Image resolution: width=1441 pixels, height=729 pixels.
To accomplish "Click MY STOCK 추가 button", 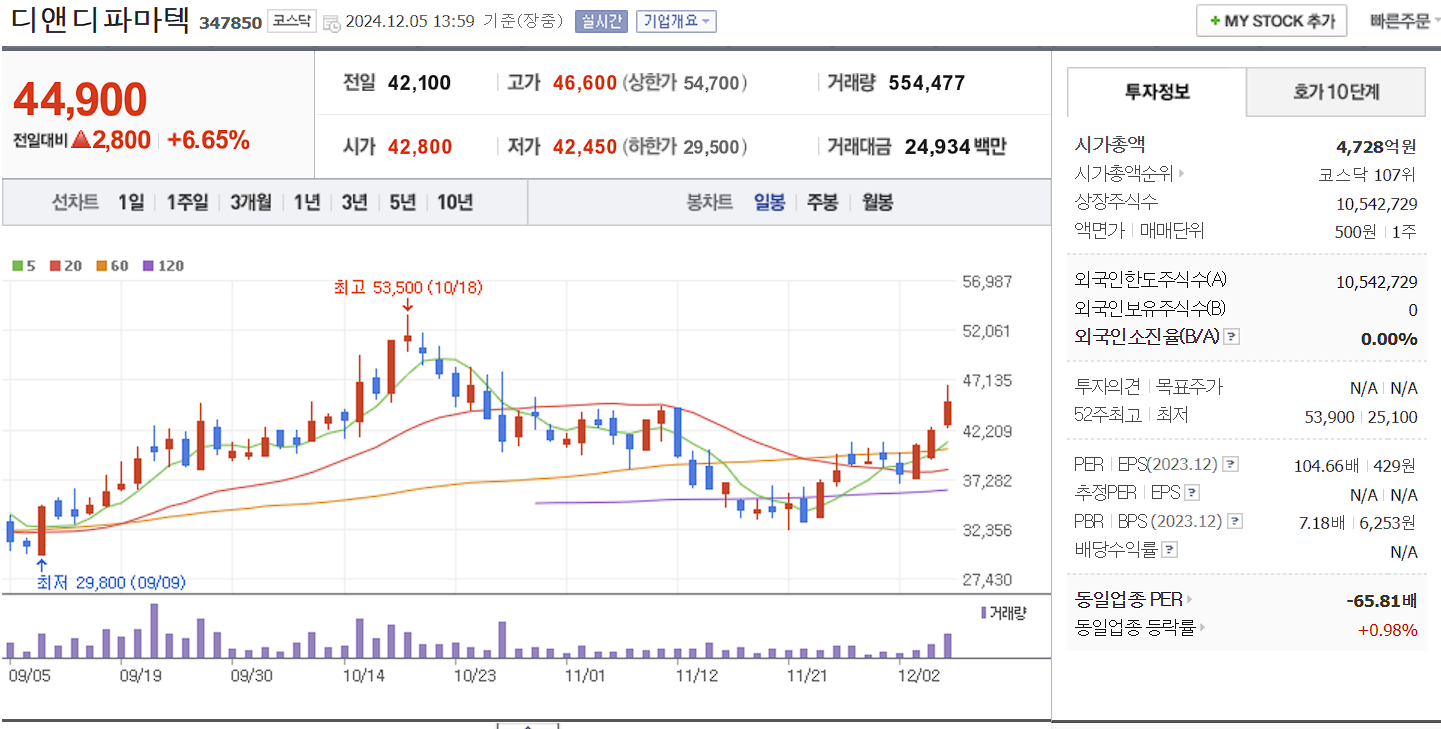I will click(x=1271, y=21).
